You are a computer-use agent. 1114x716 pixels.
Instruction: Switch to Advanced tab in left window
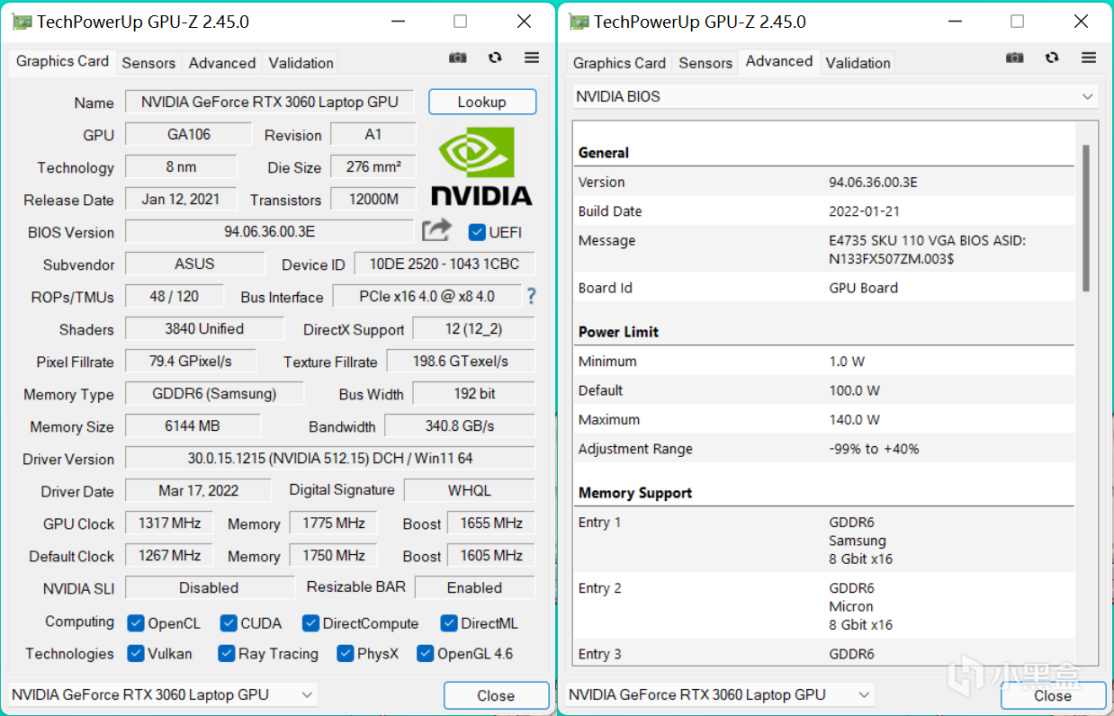point(222,63)
